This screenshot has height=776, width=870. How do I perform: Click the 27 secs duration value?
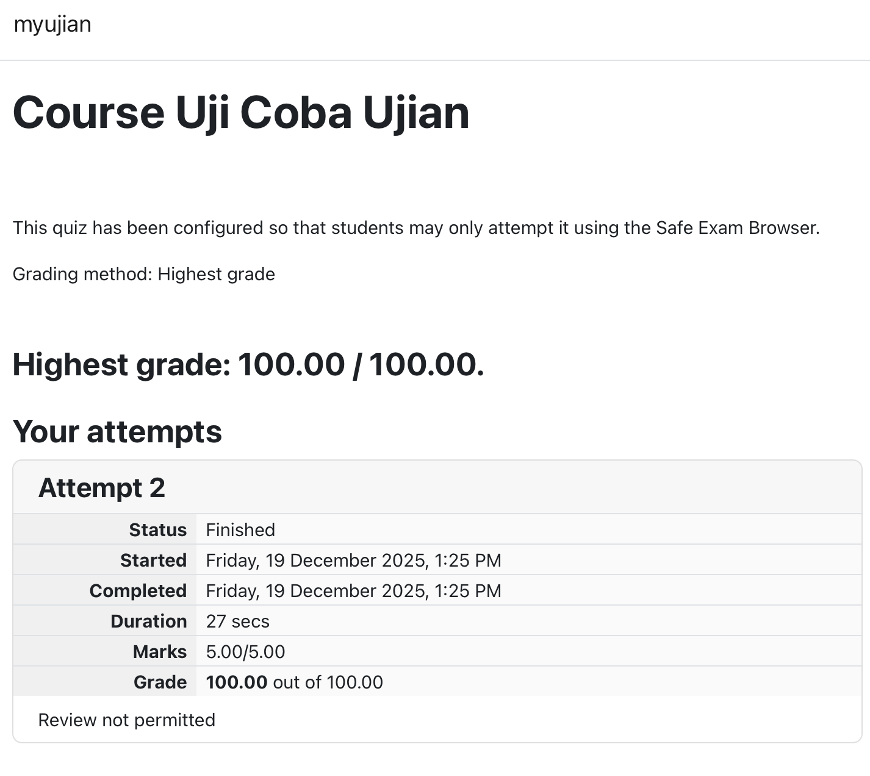(x=237, y=621)
